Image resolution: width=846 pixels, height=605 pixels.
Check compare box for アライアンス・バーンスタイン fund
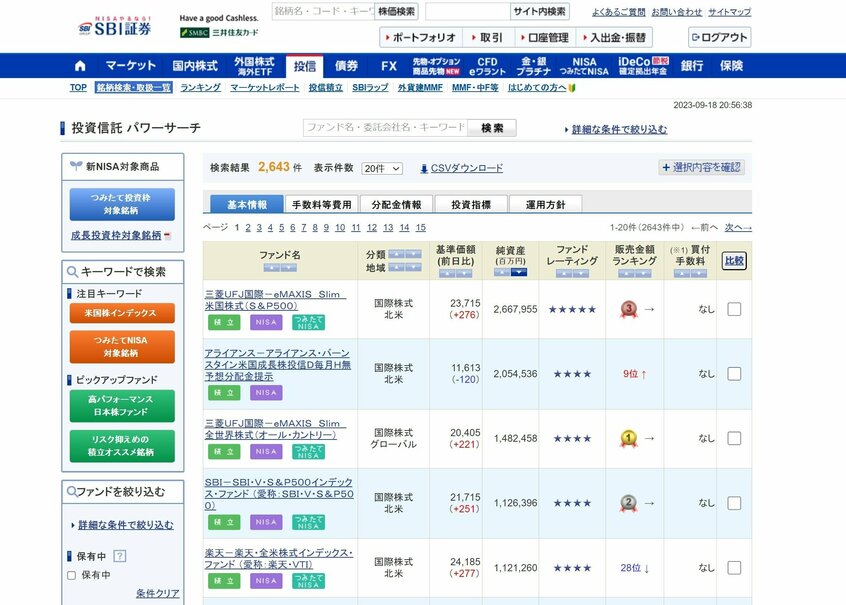(x=734, y=373)
